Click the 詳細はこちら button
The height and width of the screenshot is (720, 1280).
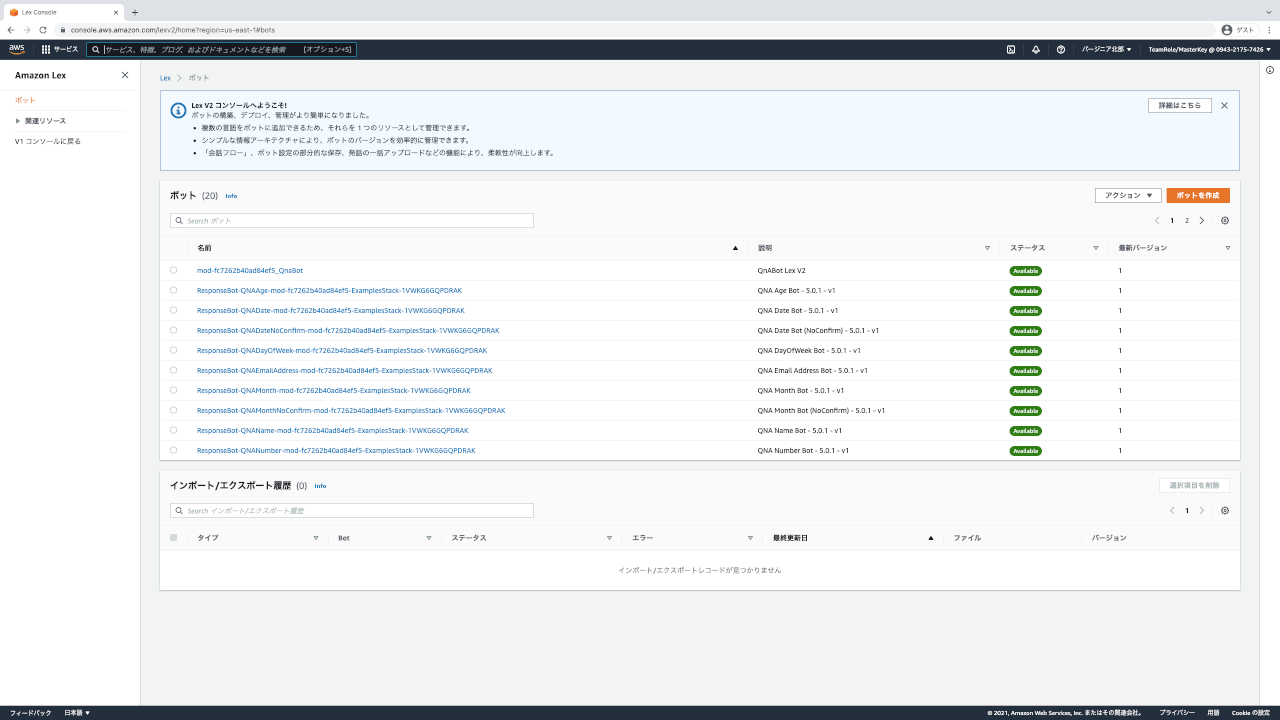[1180, 105]
